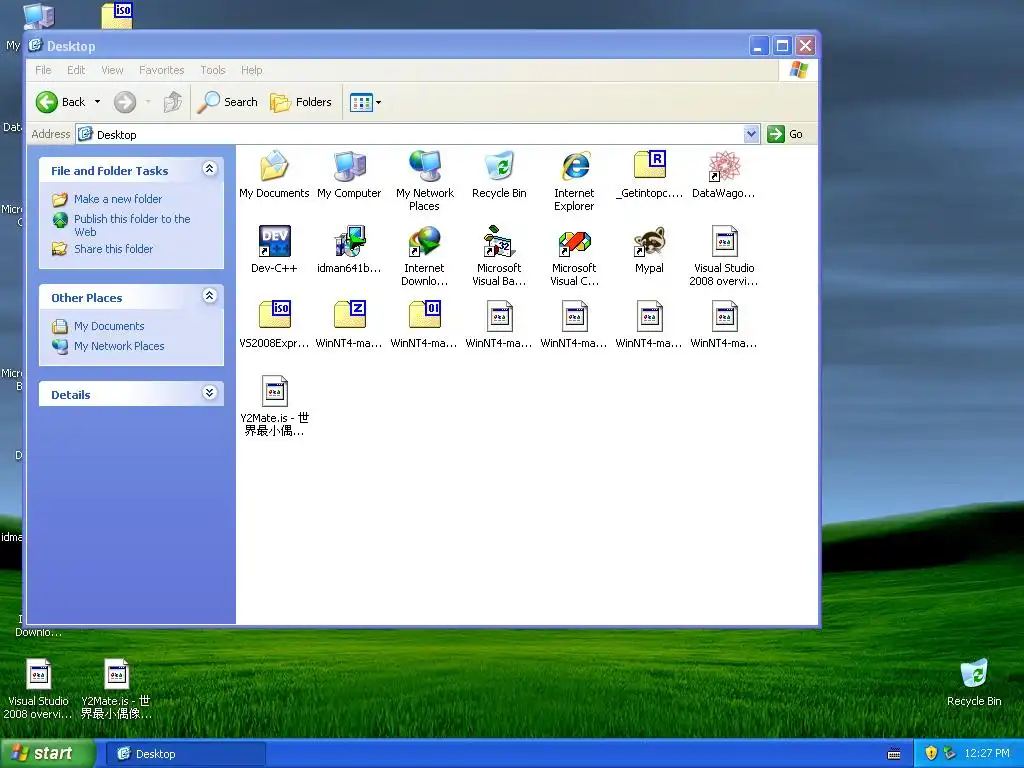Open the Edit menu
The width and height of the screenshot is (1024, 768).
pyautogui.click(x=76, y=70)
